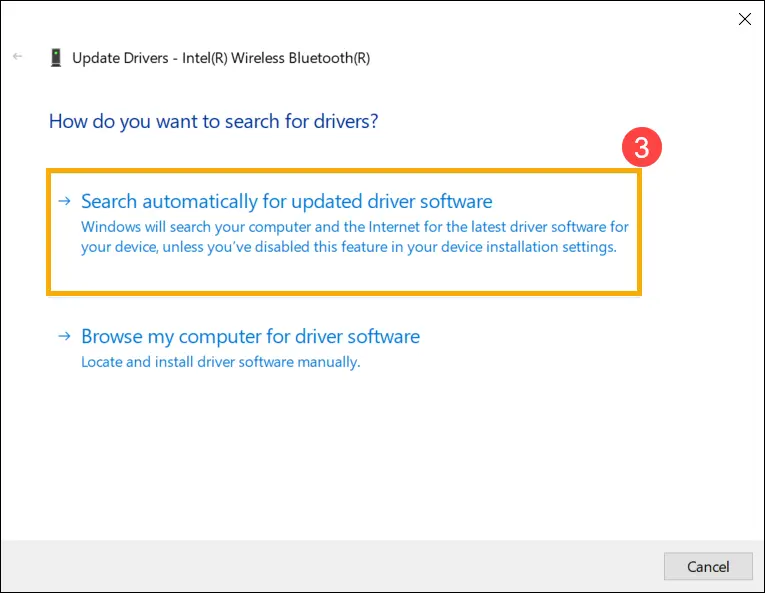Choose Browse my computer for driver software
This screenshot has width=765, height=593.
(250, 336)
